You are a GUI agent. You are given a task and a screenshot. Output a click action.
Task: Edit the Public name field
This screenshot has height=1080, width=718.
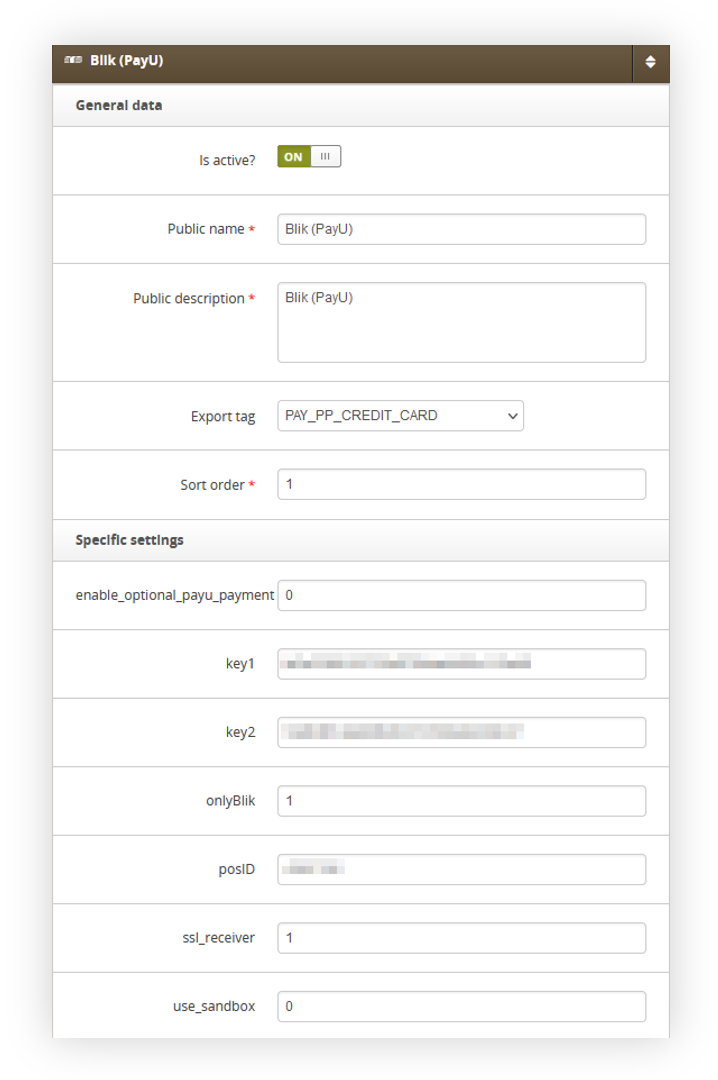[462, 229]
